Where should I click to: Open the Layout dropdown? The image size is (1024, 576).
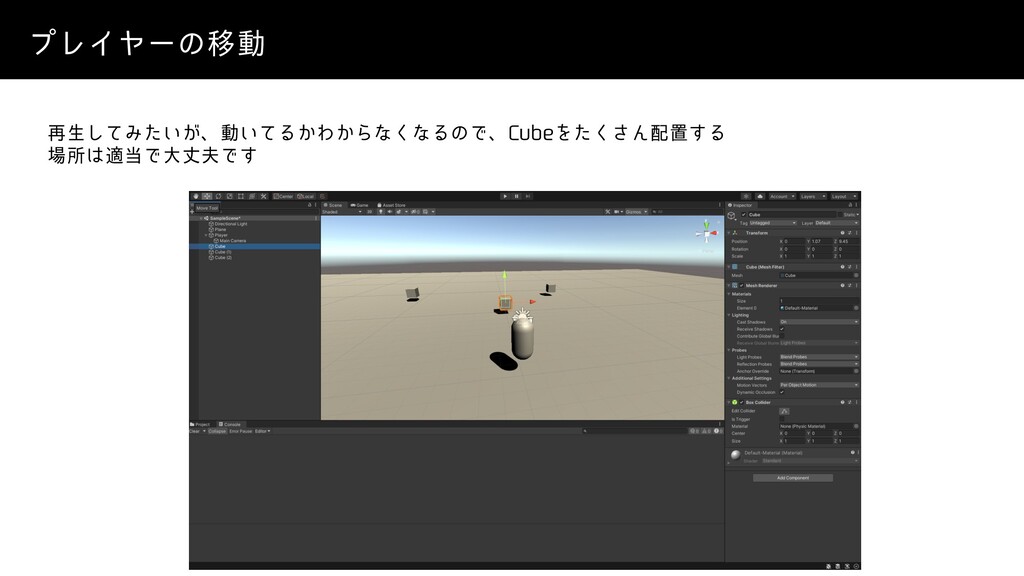tap(842, 196)
